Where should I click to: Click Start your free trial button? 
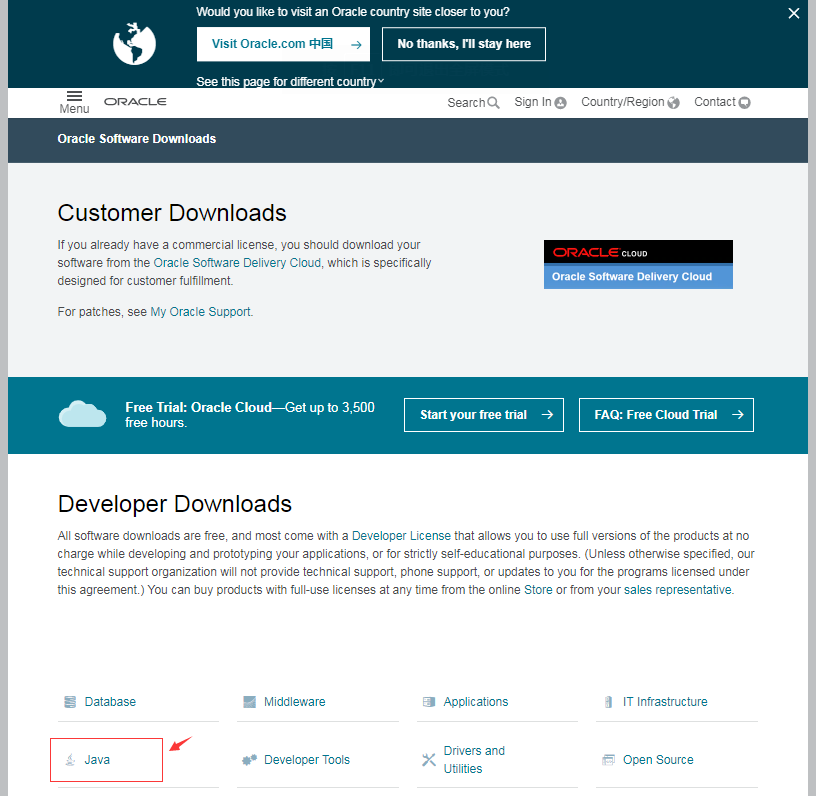[x=483, y=415]
